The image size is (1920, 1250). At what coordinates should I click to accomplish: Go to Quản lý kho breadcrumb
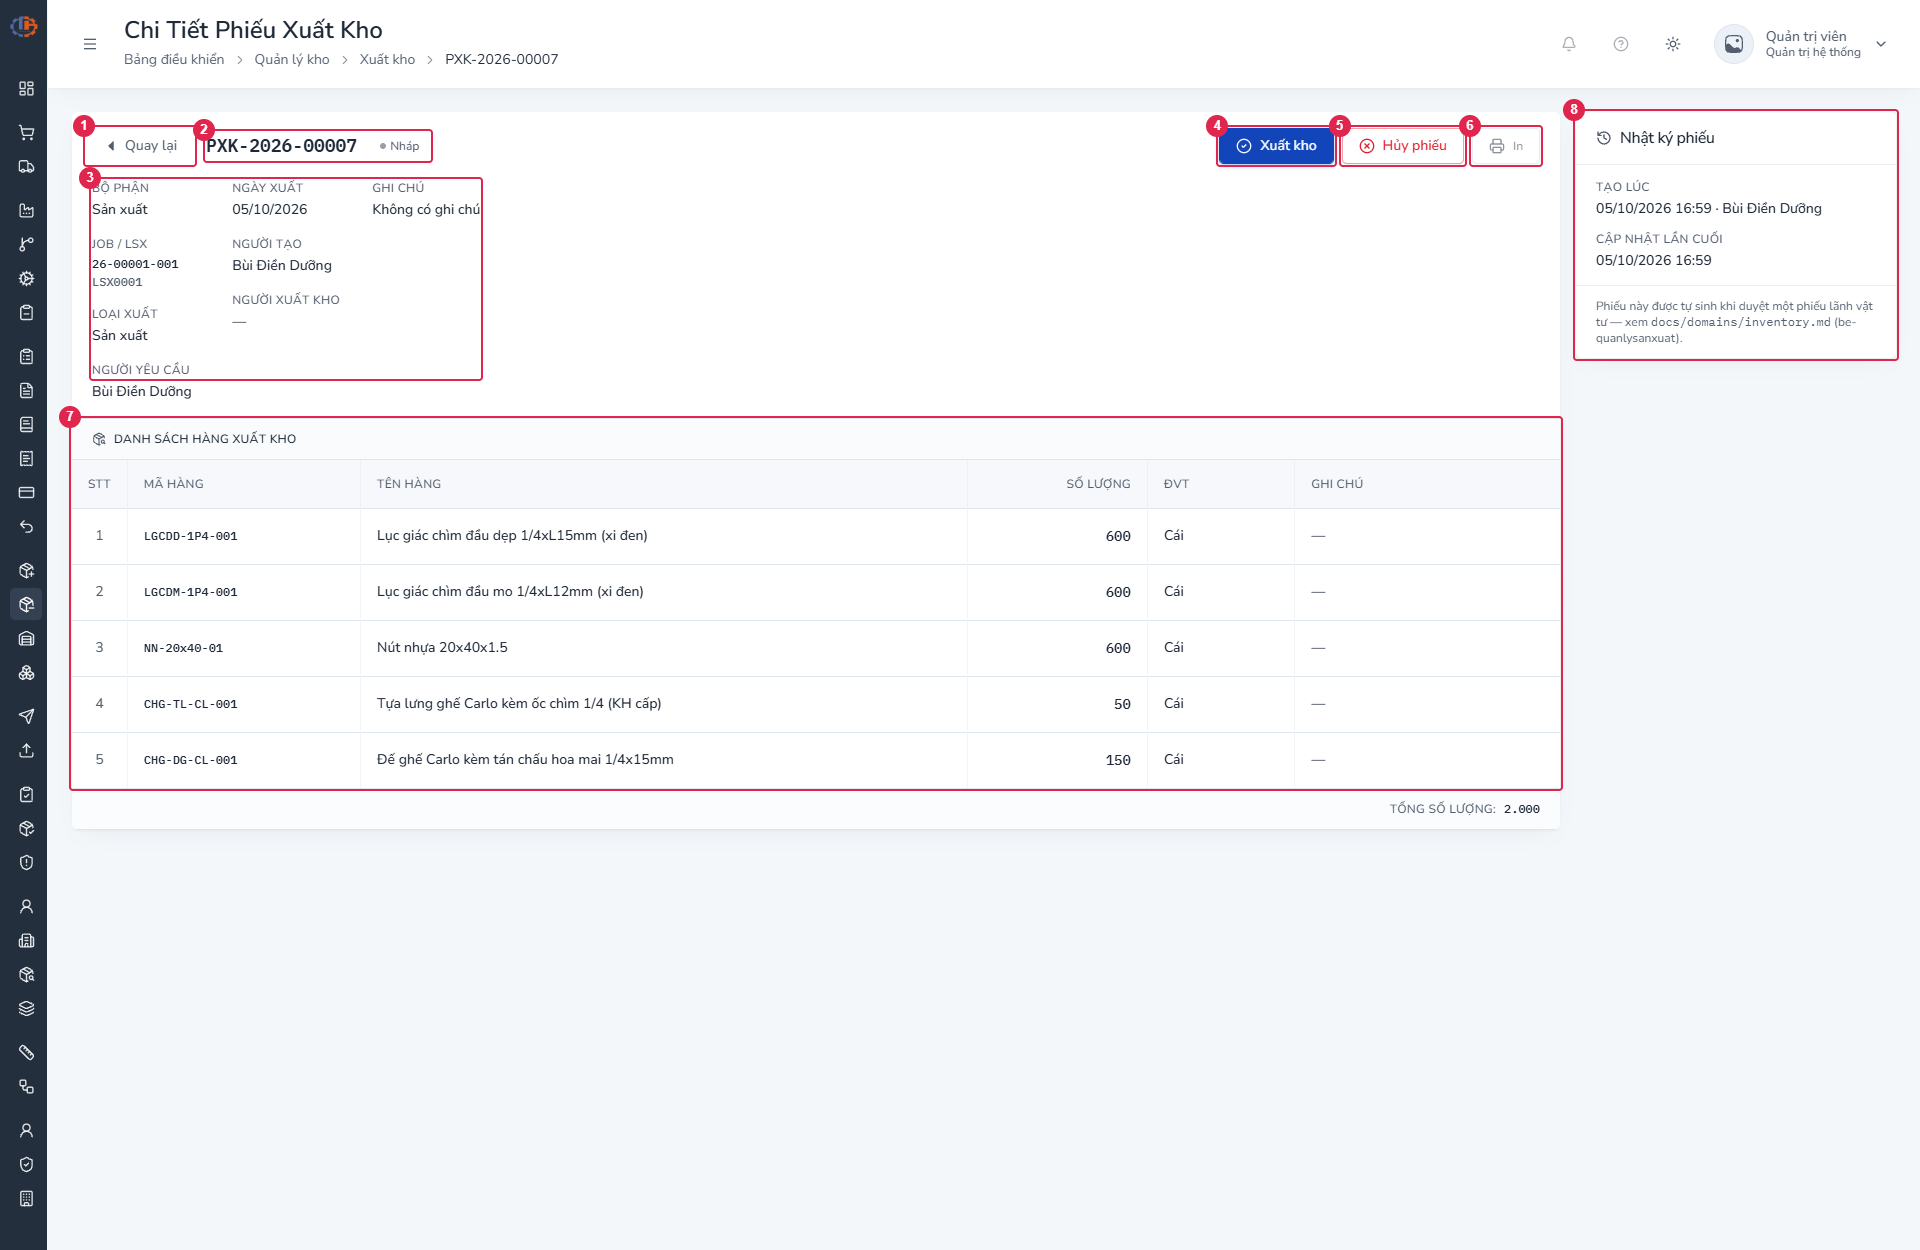point(292,60)
